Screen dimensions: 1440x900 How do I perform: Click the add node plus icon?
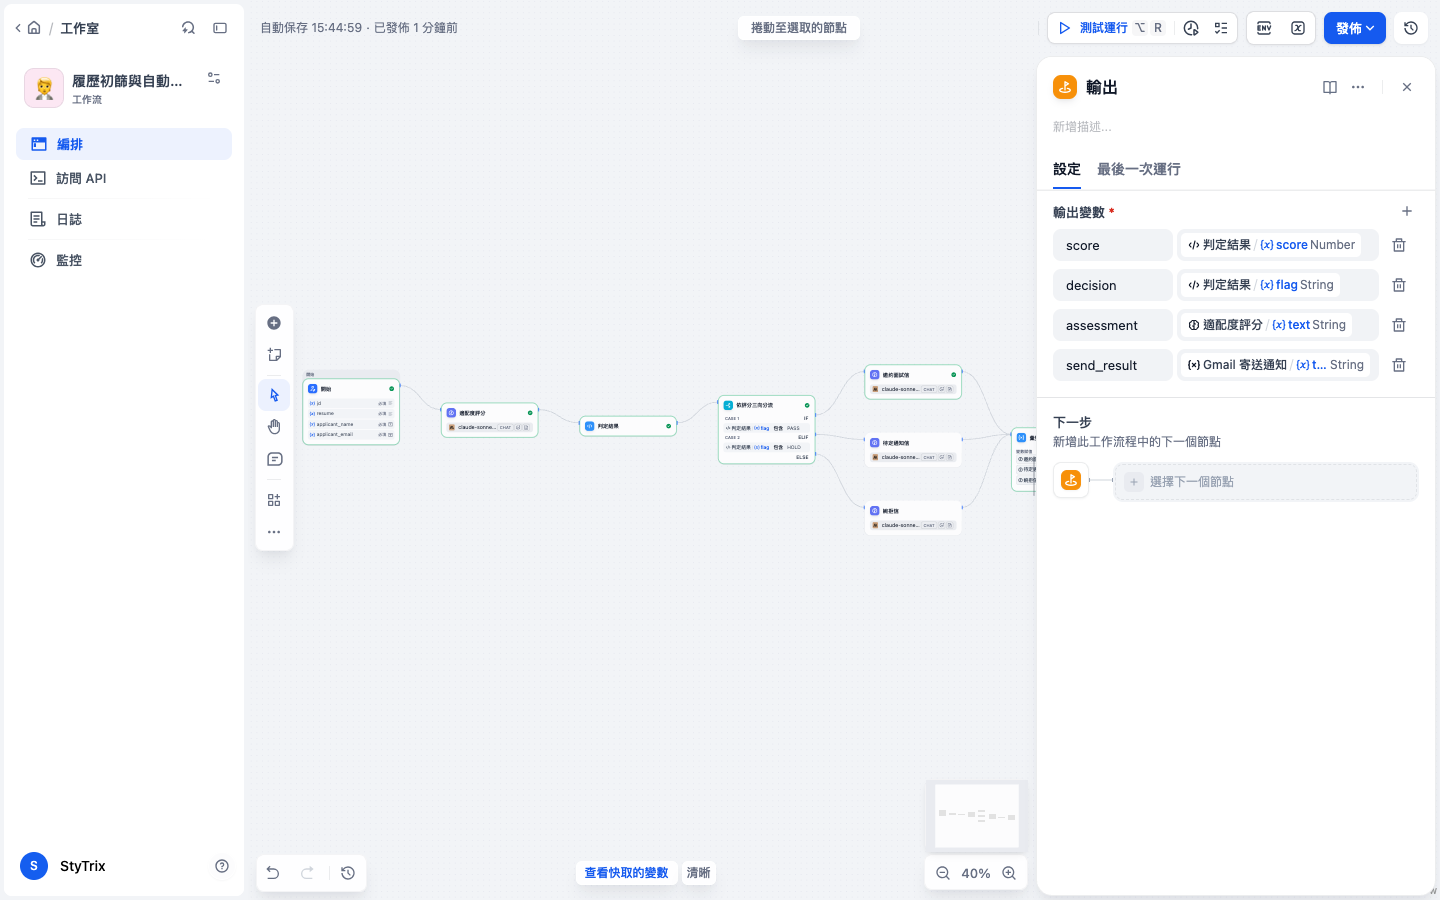[x=274, y=323]
